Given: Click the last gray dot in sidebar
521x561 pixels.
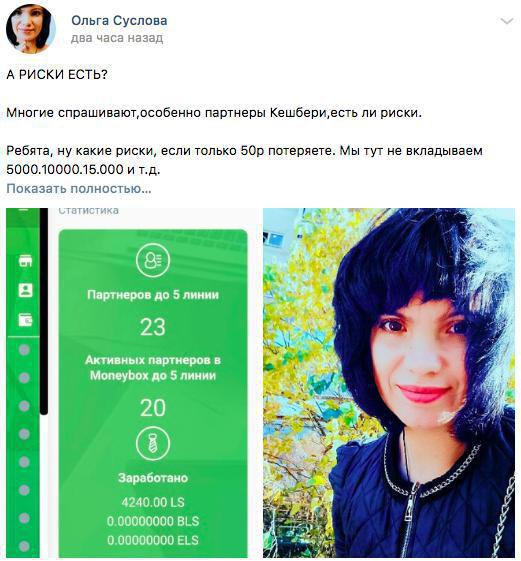Looking at the screenshot, I should tap(24, 546).
